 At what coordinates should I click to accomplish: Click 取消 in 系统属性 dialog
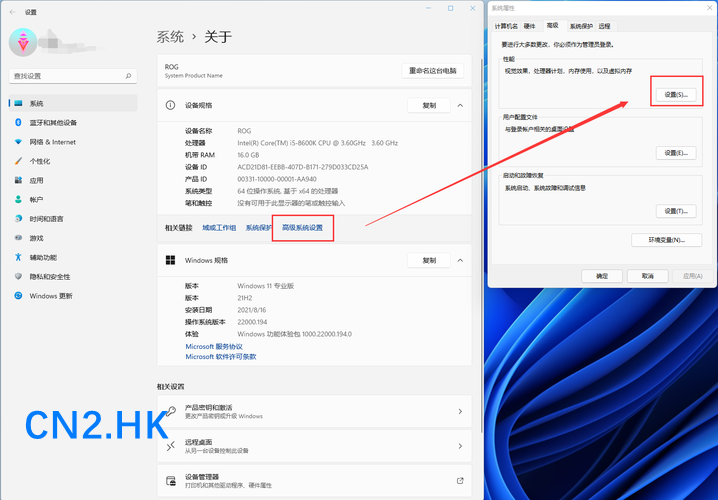click(x=647, y=276)
